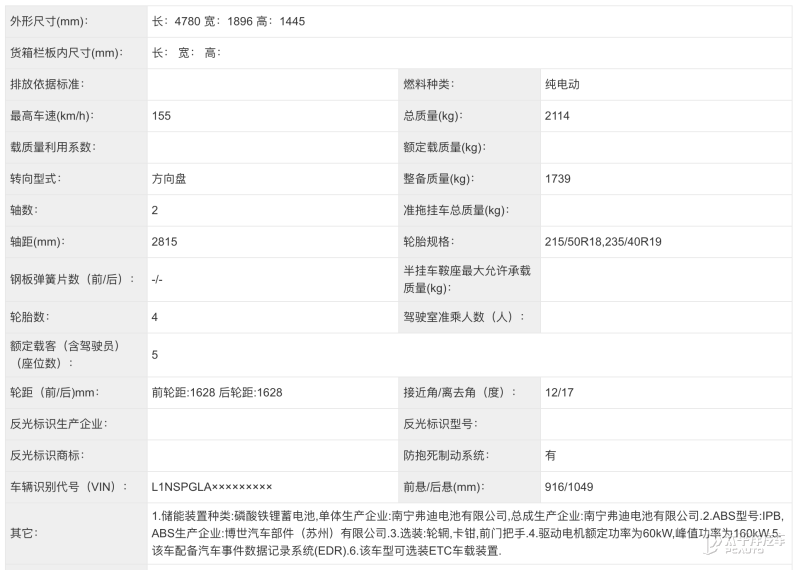800x570 pixels.
Task: Click the 防抱死制动系统 value 有
Action: coord(550,455)
